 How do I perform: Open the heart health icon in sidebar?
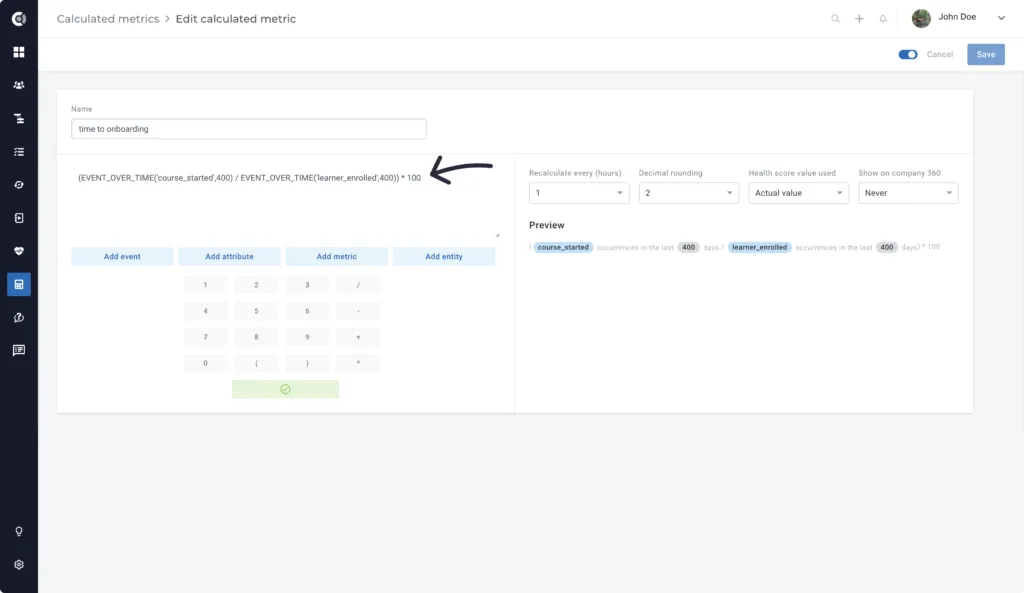19,251
